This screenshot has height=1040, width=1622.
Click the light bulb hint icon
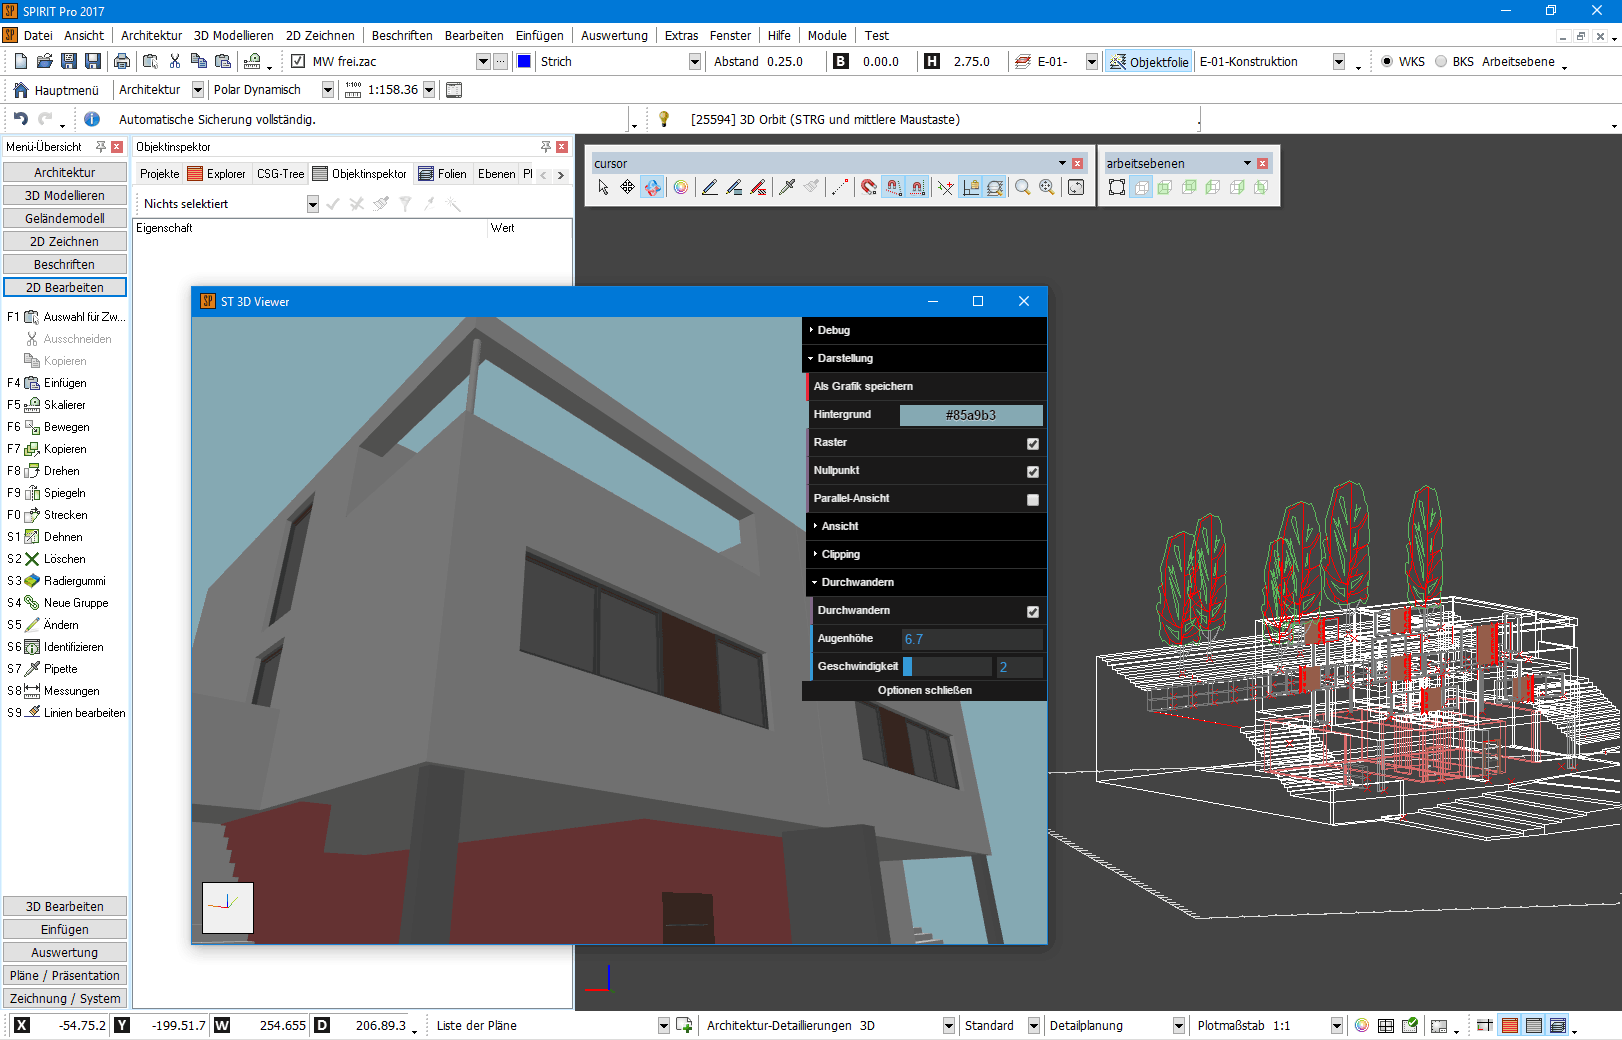tap(664, 119)
